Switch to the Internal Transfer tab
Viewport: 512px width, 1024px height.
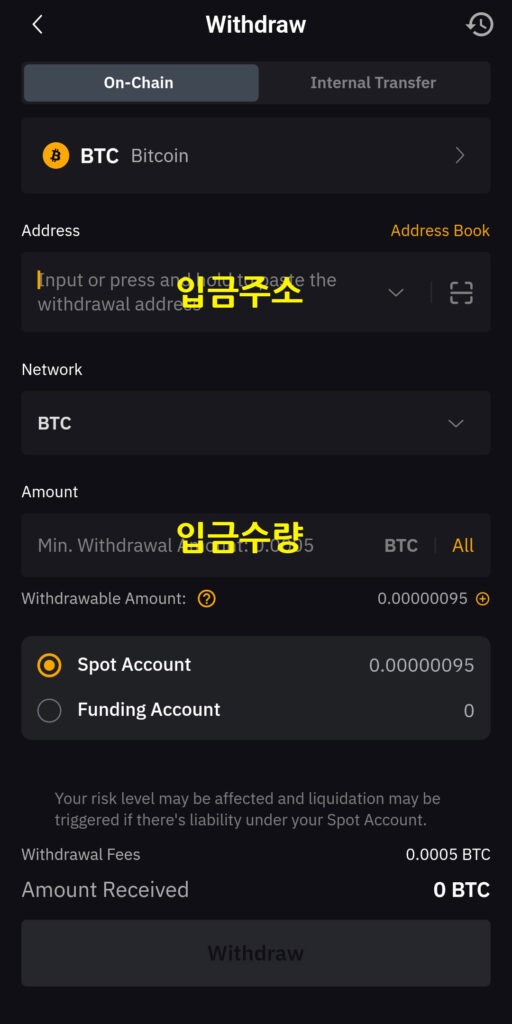point(373,83)
